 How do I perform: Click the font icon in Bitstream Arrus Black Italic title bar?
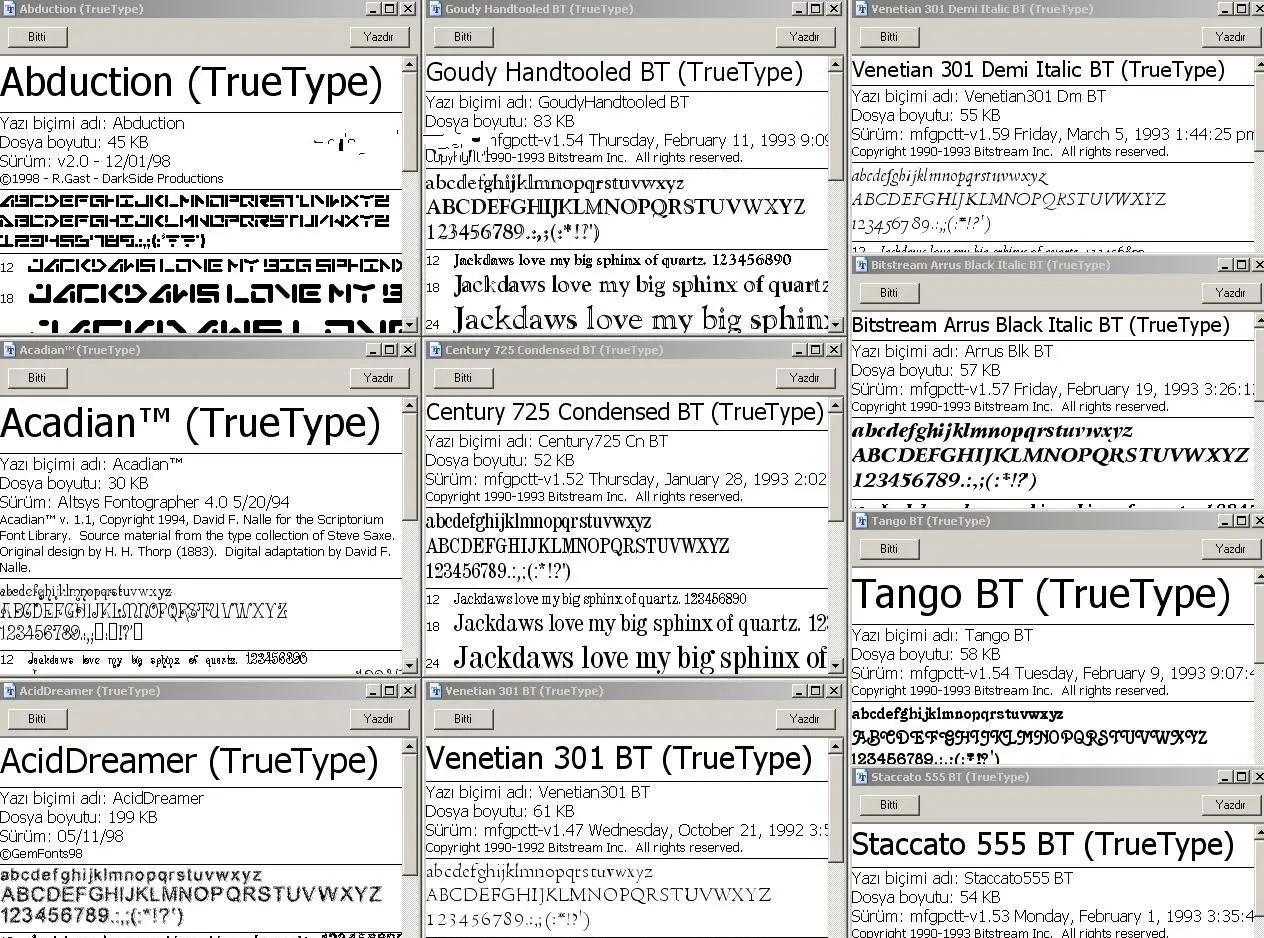(861, 265)
